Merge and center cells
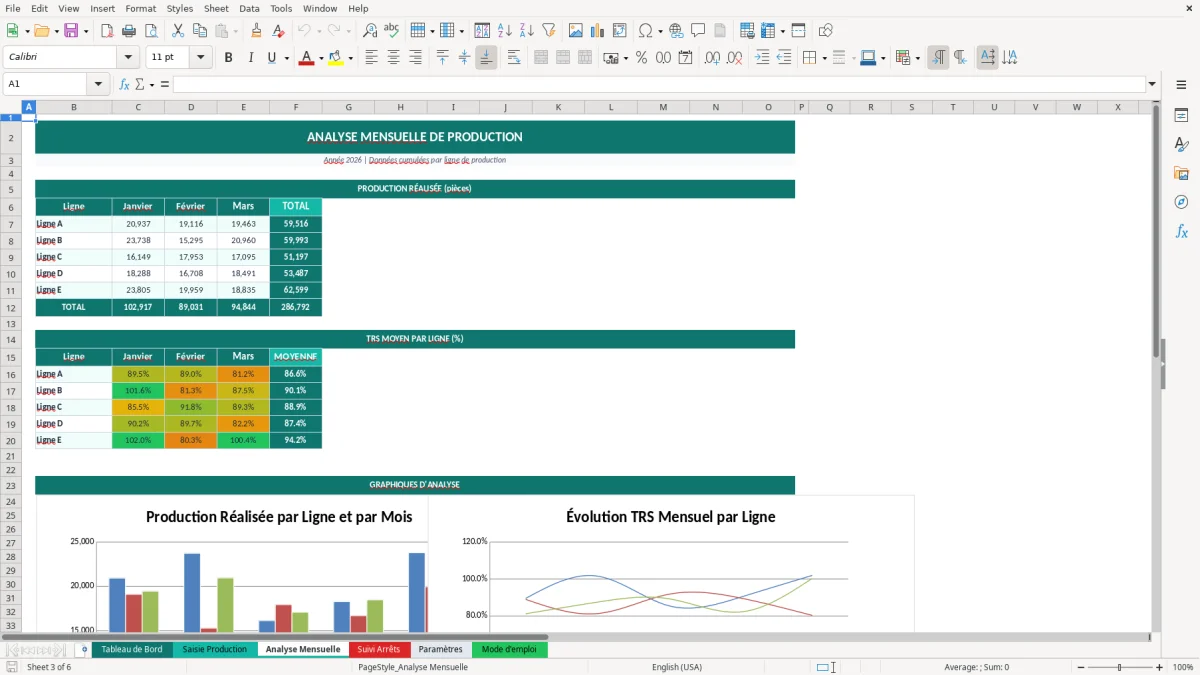Screen dimensions: 1200x675 pos(541,58)
